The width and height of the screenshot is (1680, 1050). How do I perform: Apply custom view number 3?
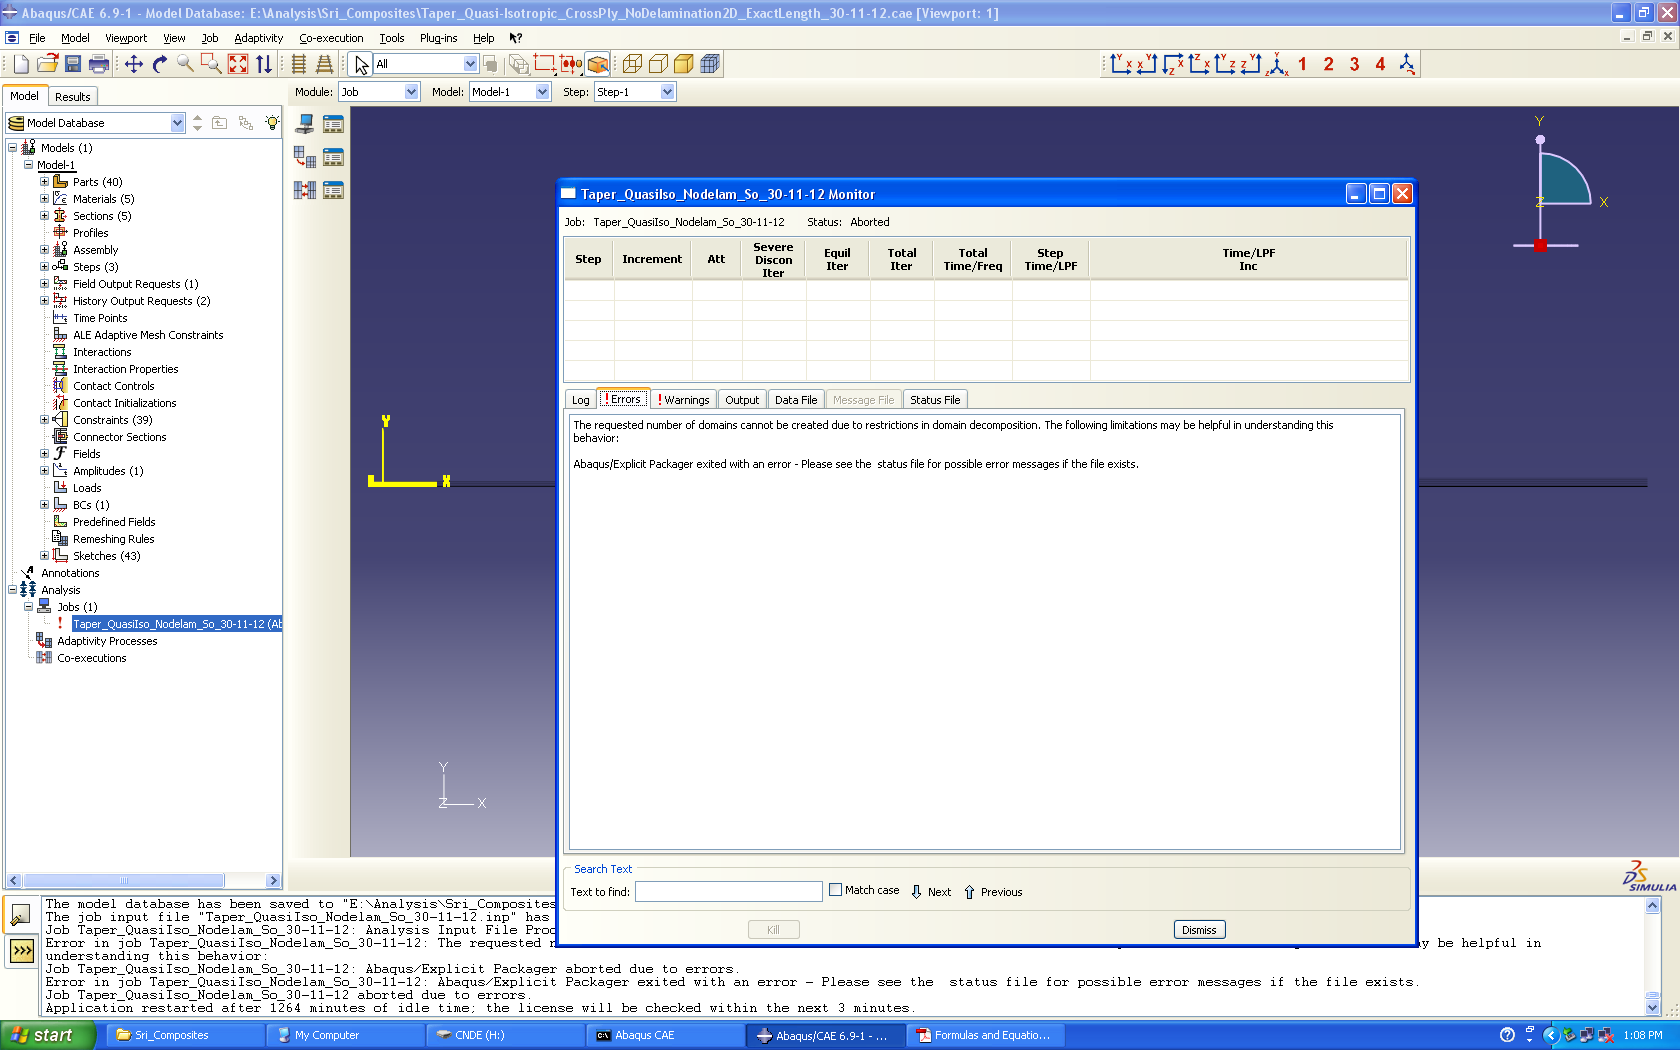click(1354, 64)
